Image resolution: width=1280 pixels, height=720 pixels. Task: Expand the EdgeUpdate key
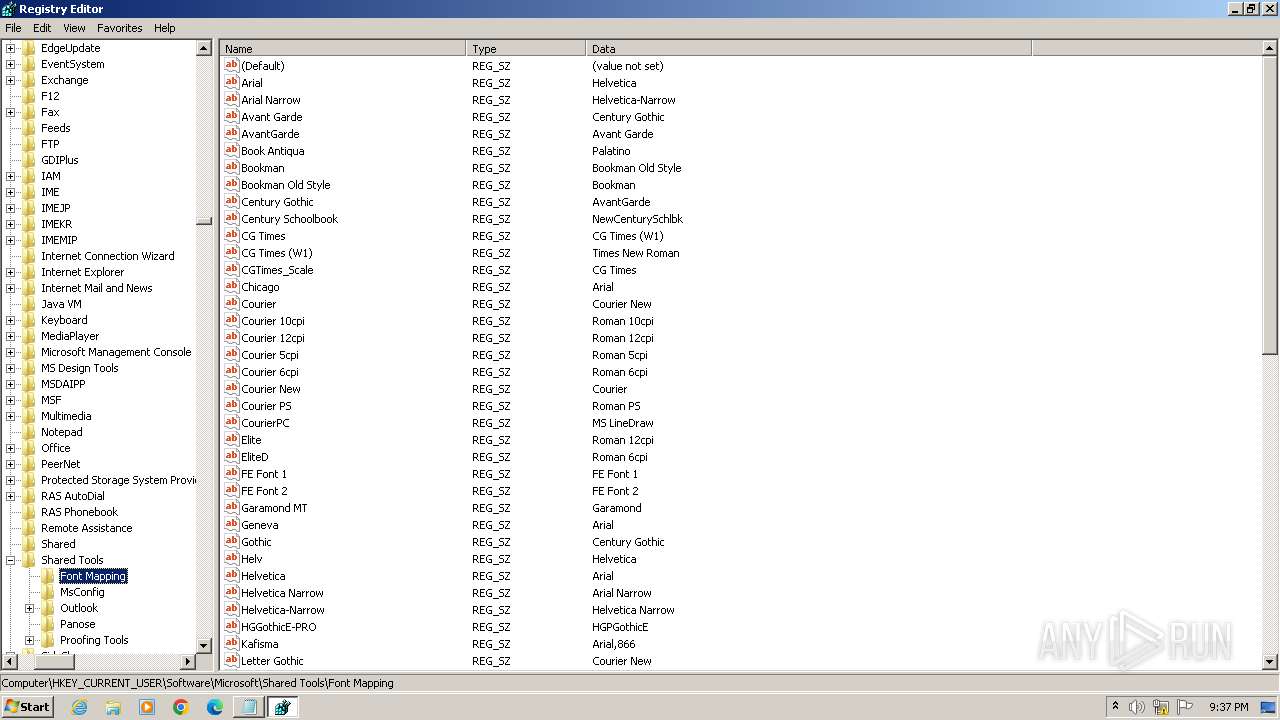point(11,48)
